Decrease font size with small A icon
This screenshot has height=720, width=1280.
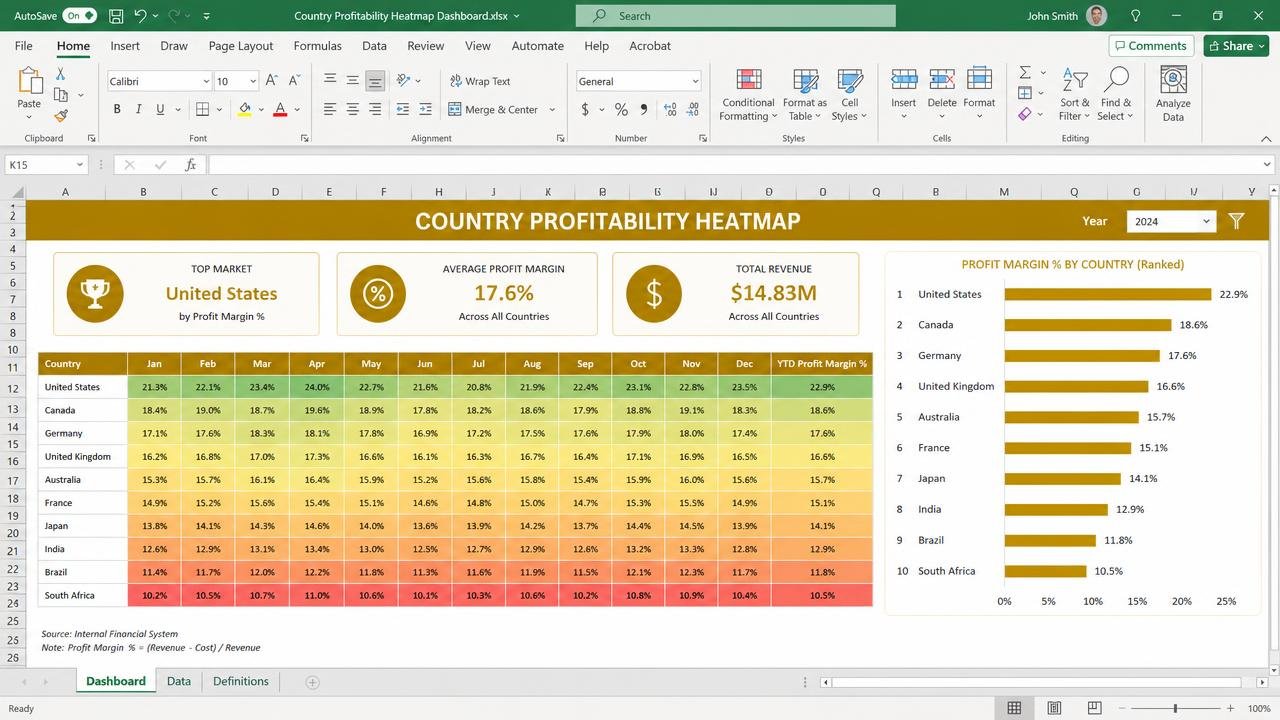[295, 81]
